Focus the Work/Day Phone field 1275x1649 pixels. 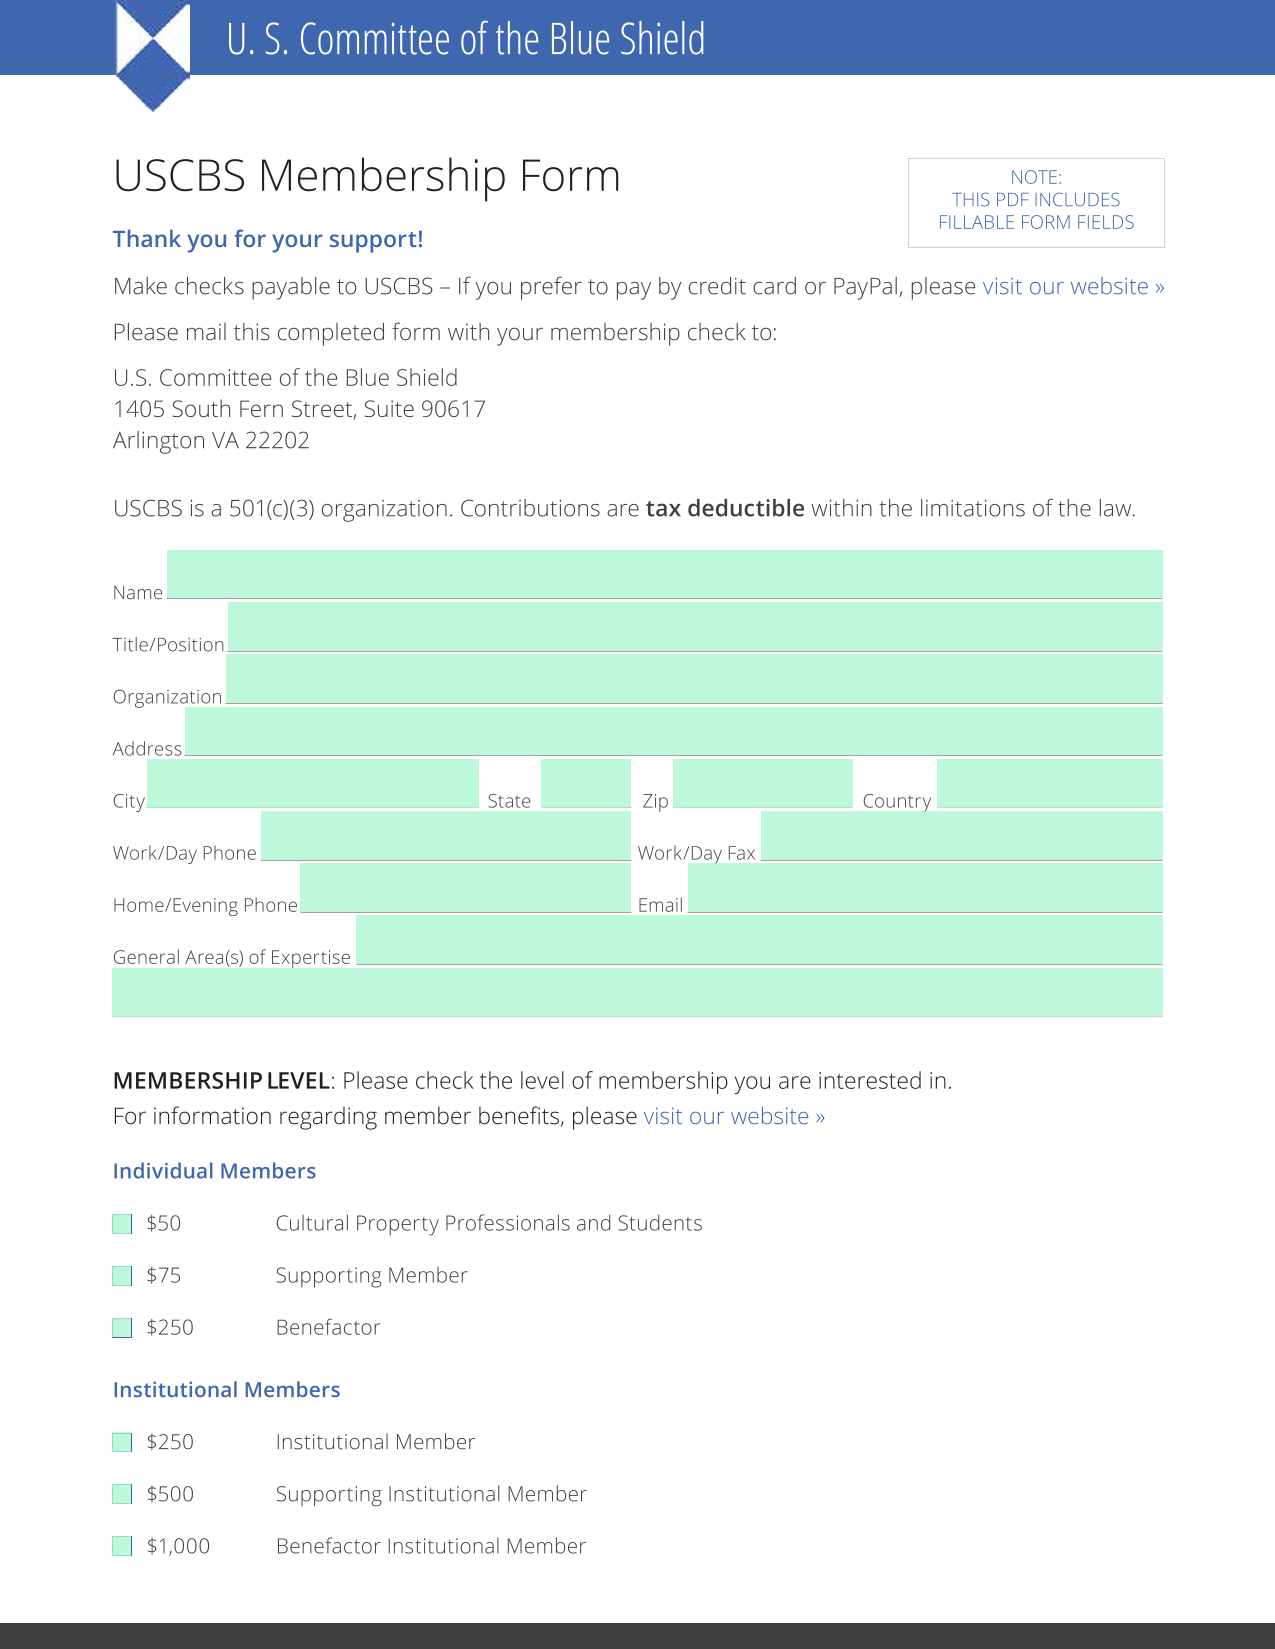coord(446,835)
